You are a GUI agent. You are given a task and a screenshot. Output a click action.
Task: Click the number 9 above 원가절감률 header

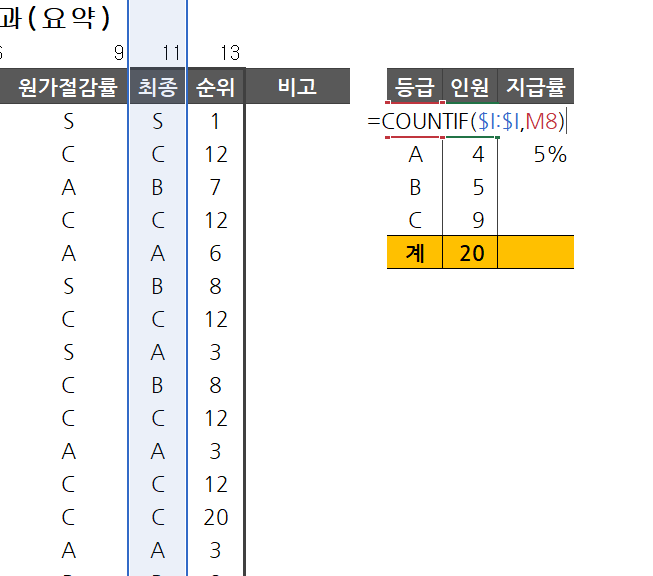point(119,53)
